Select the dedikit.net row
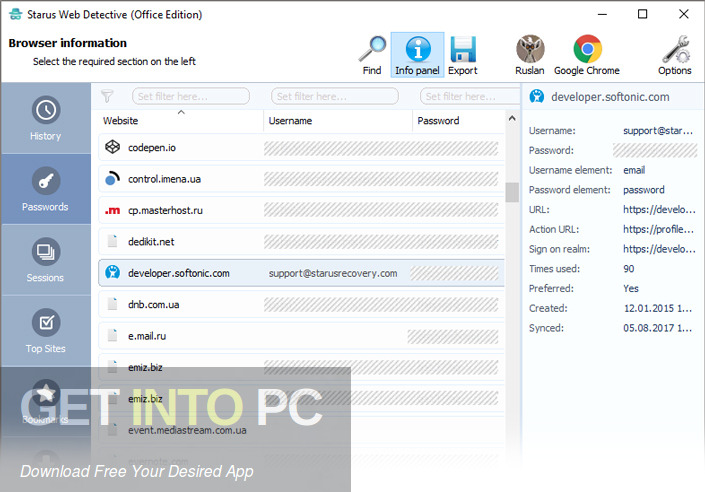 click(x=301, y=242)
